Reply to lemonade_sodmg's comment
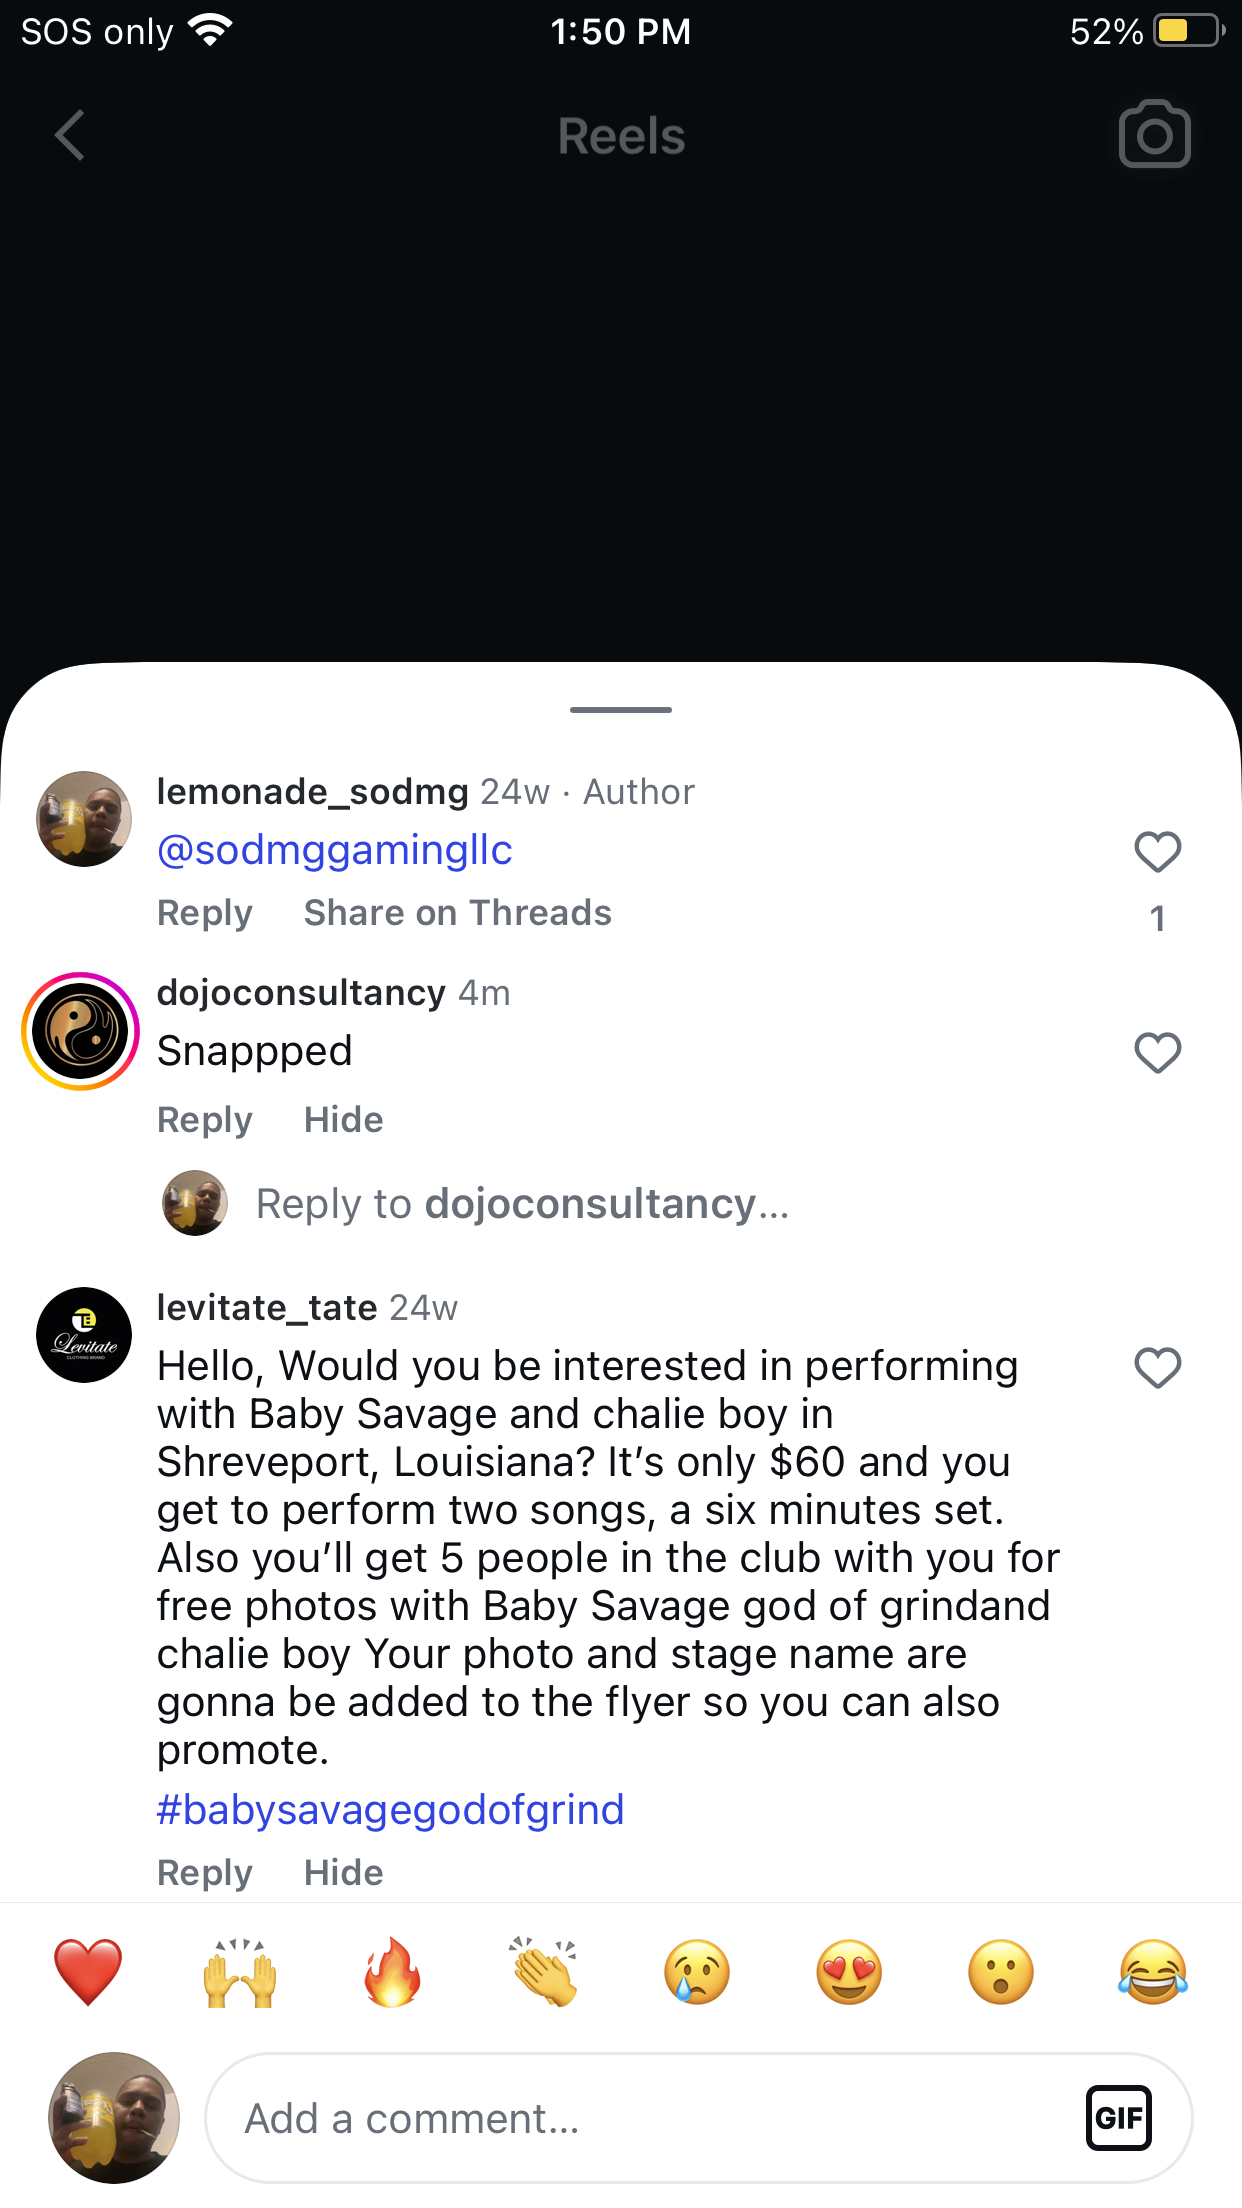 pos(205,913)
